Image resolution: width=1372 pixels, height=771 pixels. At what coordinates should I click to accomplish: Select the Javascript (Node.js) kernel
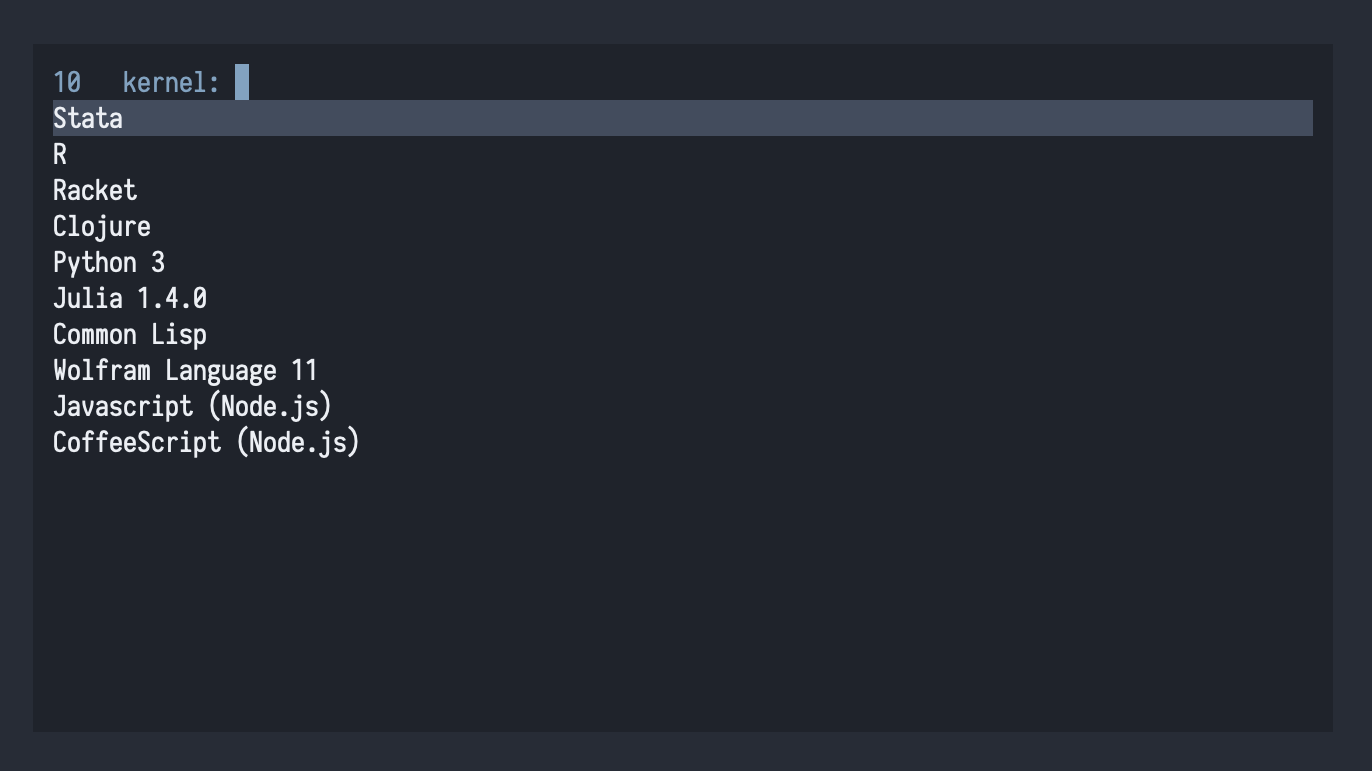[192, 406]
